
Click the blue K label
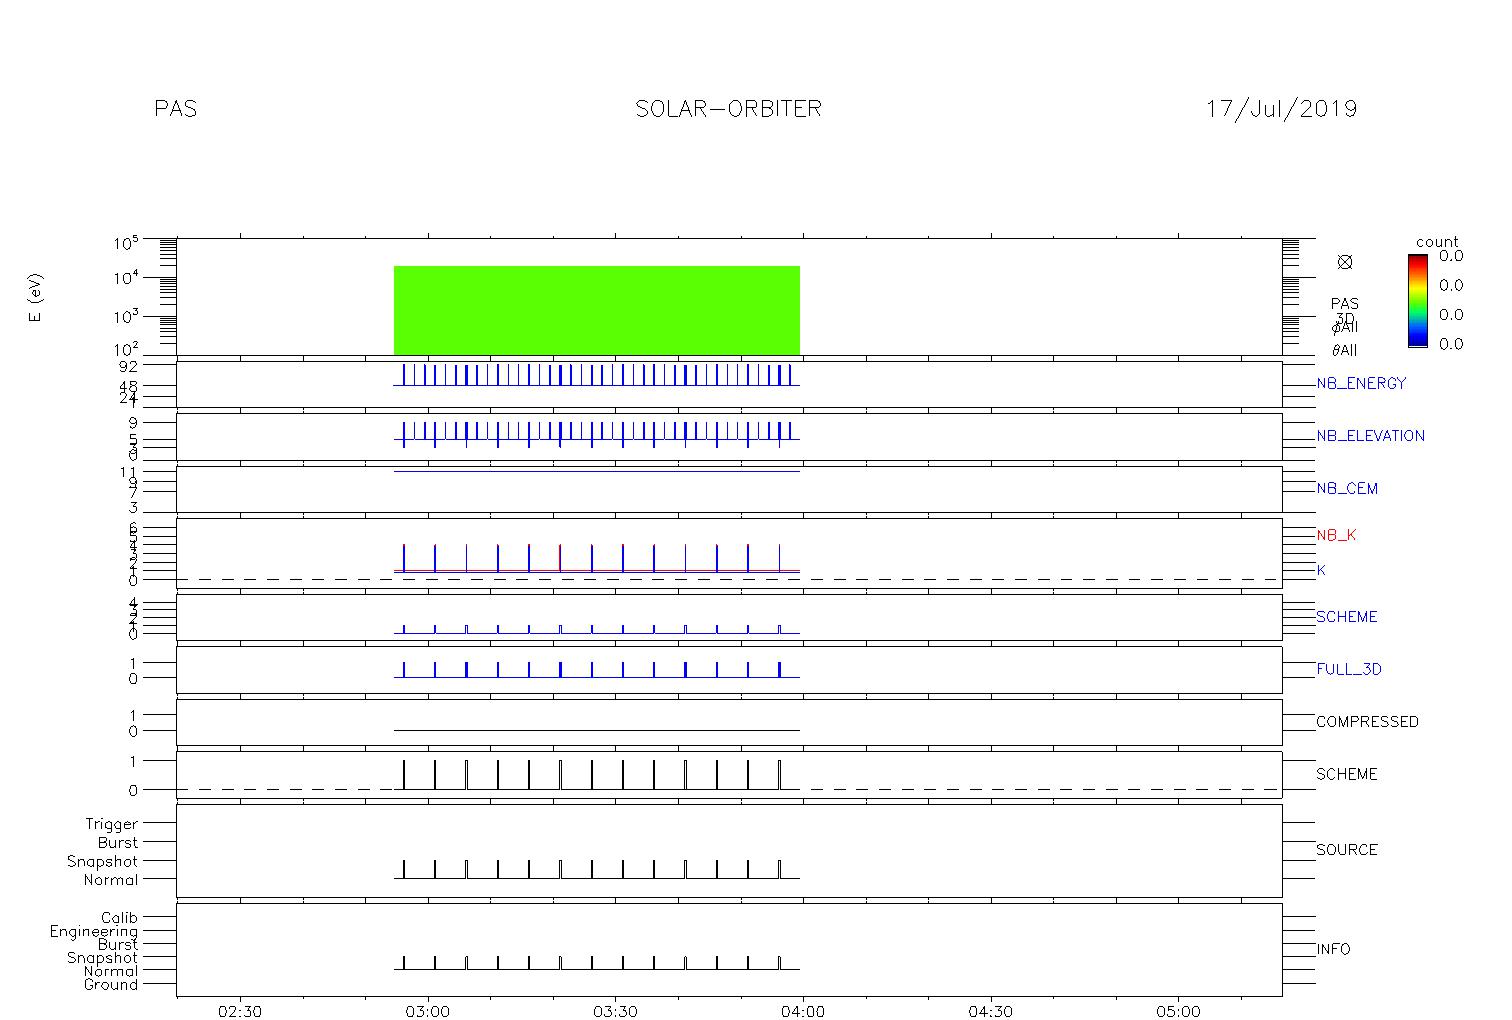(1321, 570)
